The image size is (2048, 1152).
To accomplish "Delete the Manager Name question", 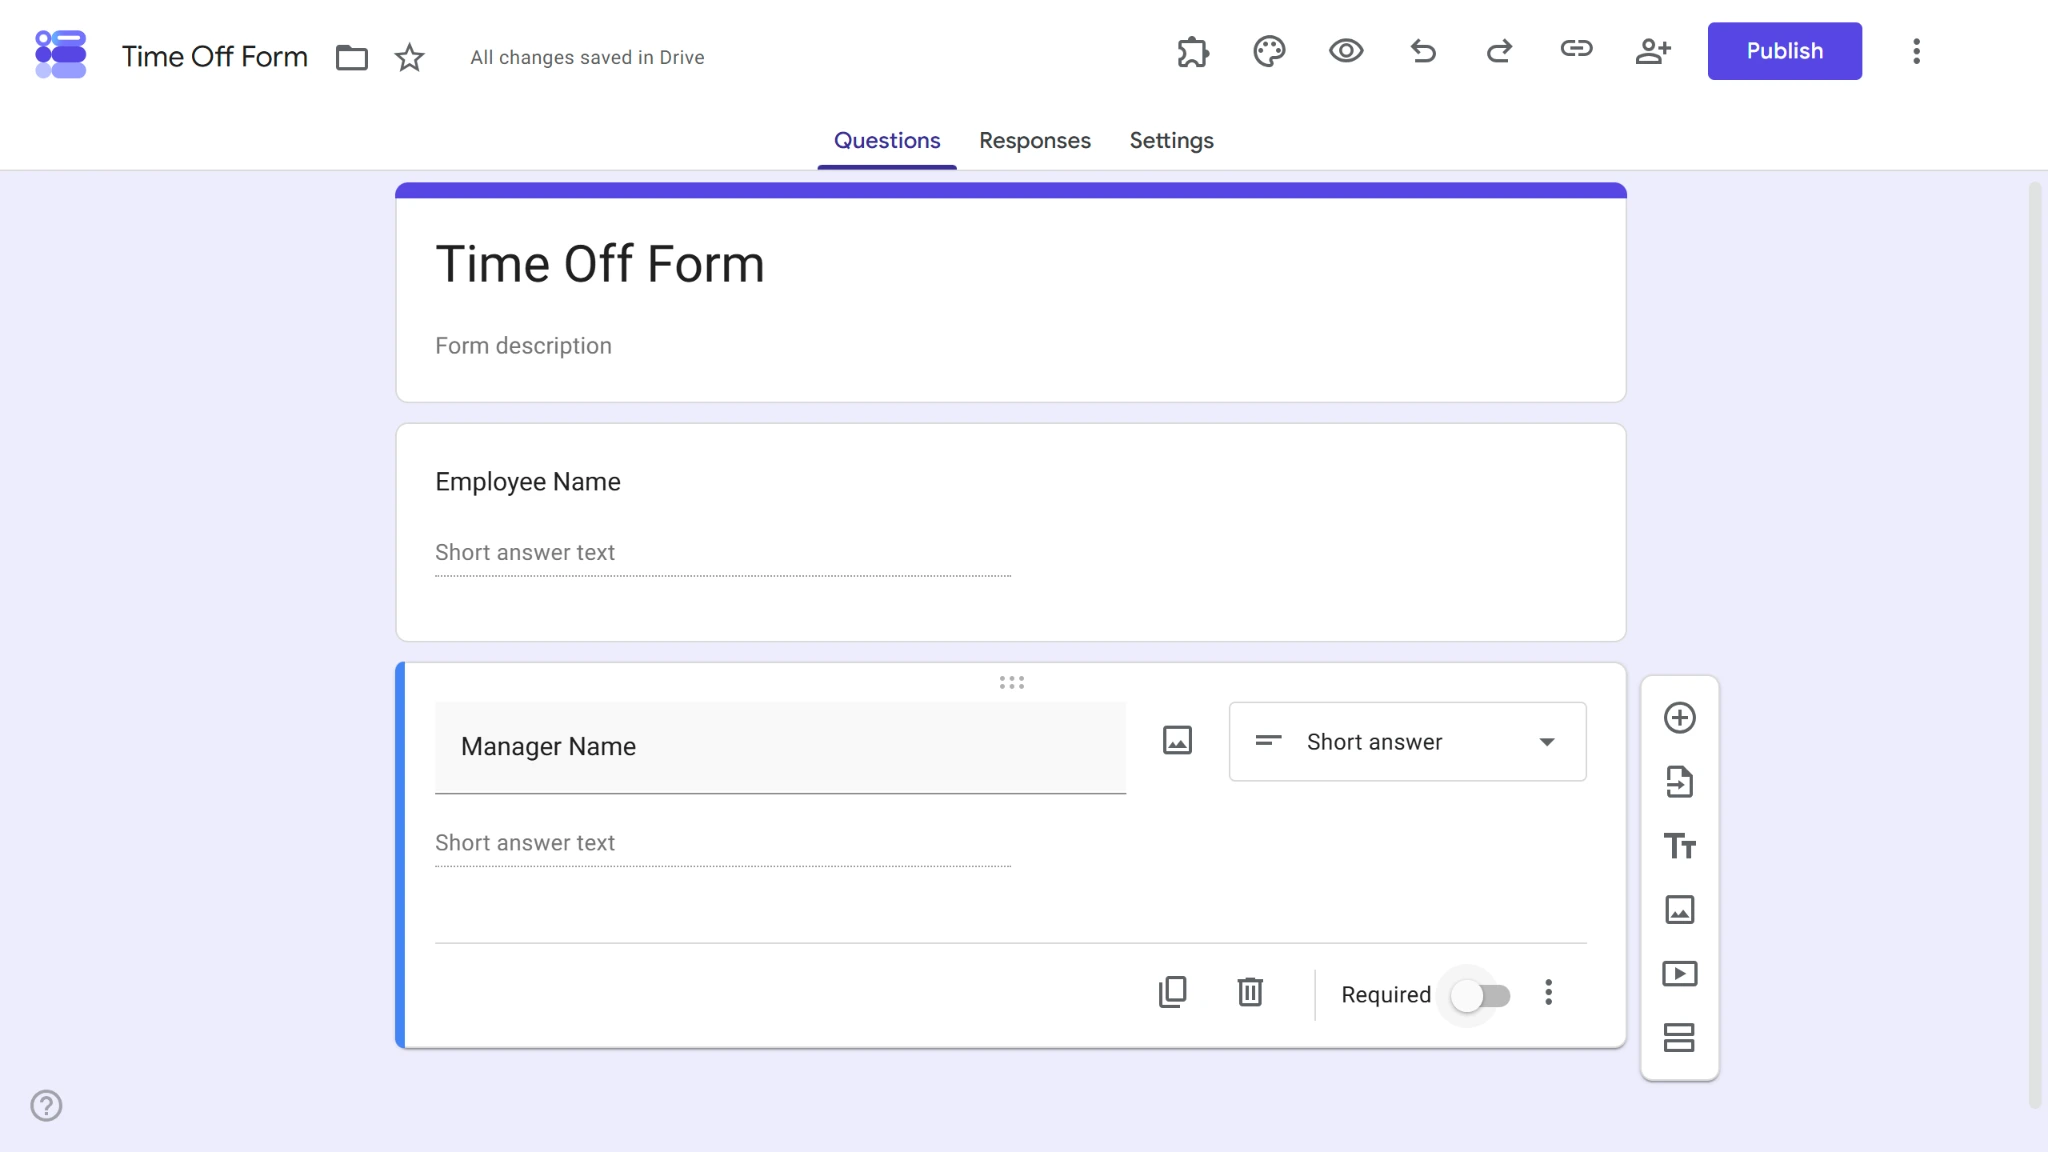I will coord(1250,993).
